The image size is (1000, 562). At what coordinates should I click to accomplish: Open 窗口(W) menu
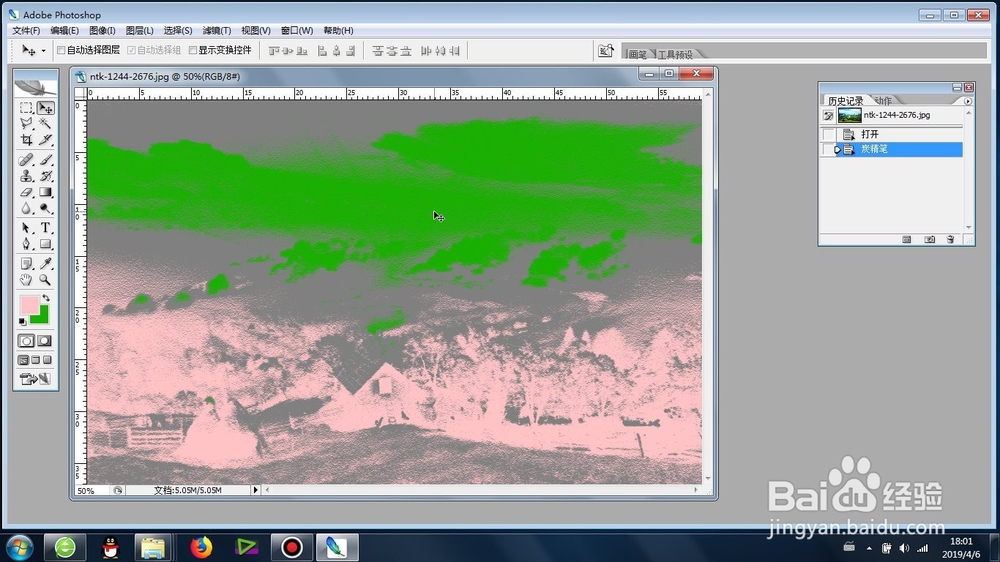tap(297, 30)
